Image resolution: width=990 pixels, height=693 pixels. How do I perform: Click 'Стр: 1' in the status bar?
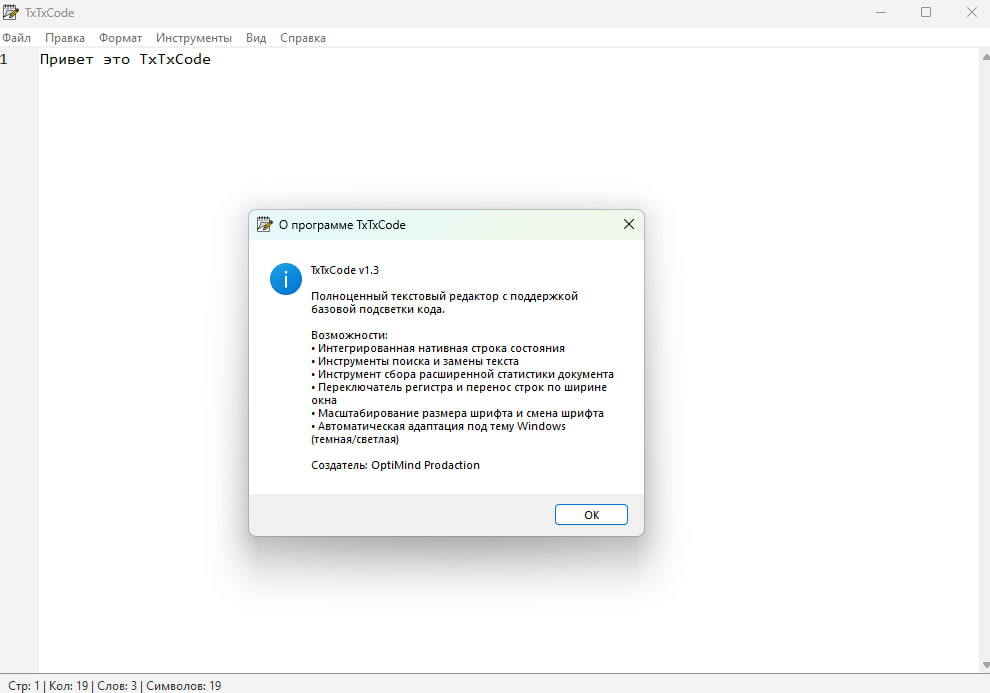point(24,685)
